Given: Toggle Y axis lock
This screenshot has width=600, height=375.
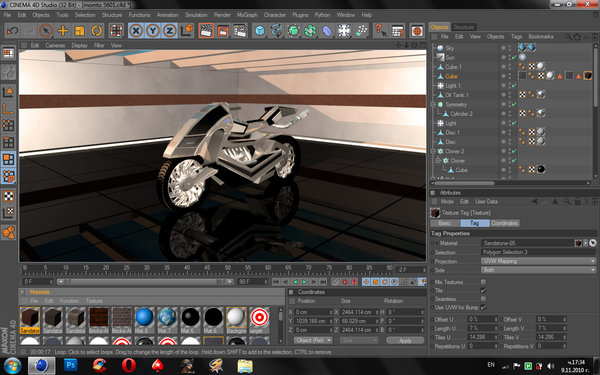Looking at the screenshot, I should (x=153, y=31).
